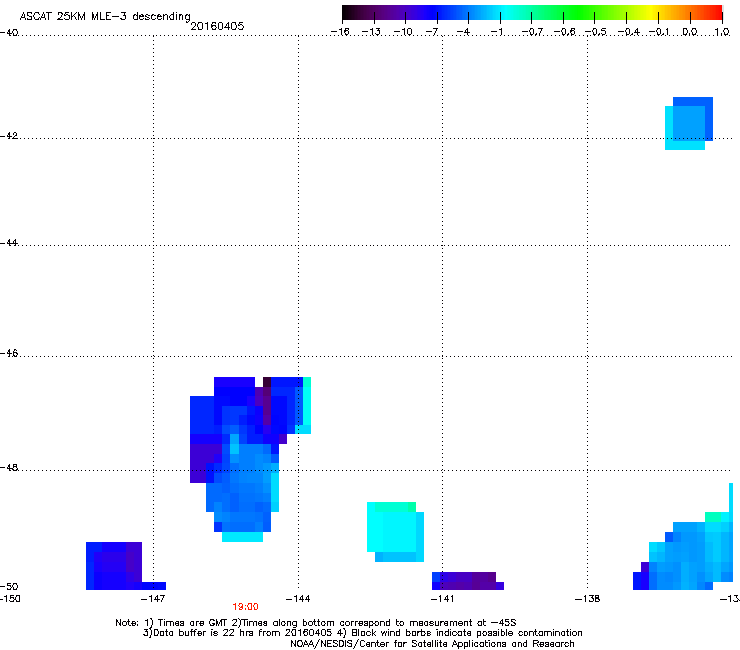
Task: Click the note line beginning "Note: 1) Times are GMT"
Action: [x=316, y=623]
